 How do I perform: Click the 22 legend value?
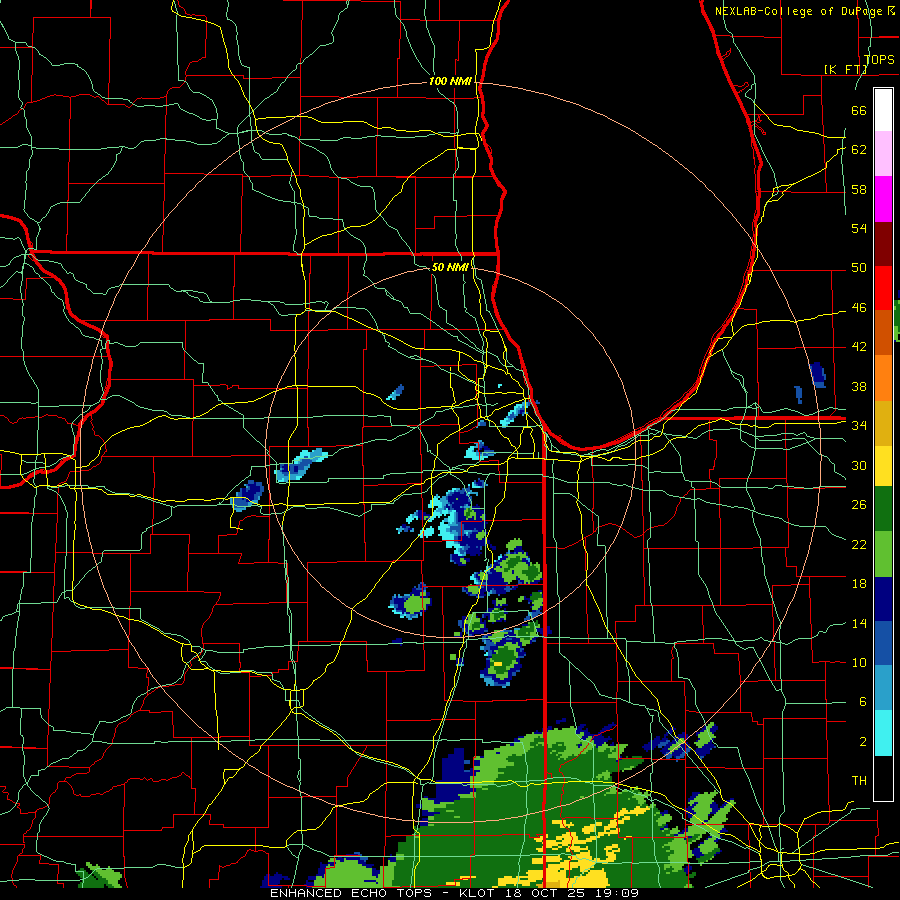(859, 544)
